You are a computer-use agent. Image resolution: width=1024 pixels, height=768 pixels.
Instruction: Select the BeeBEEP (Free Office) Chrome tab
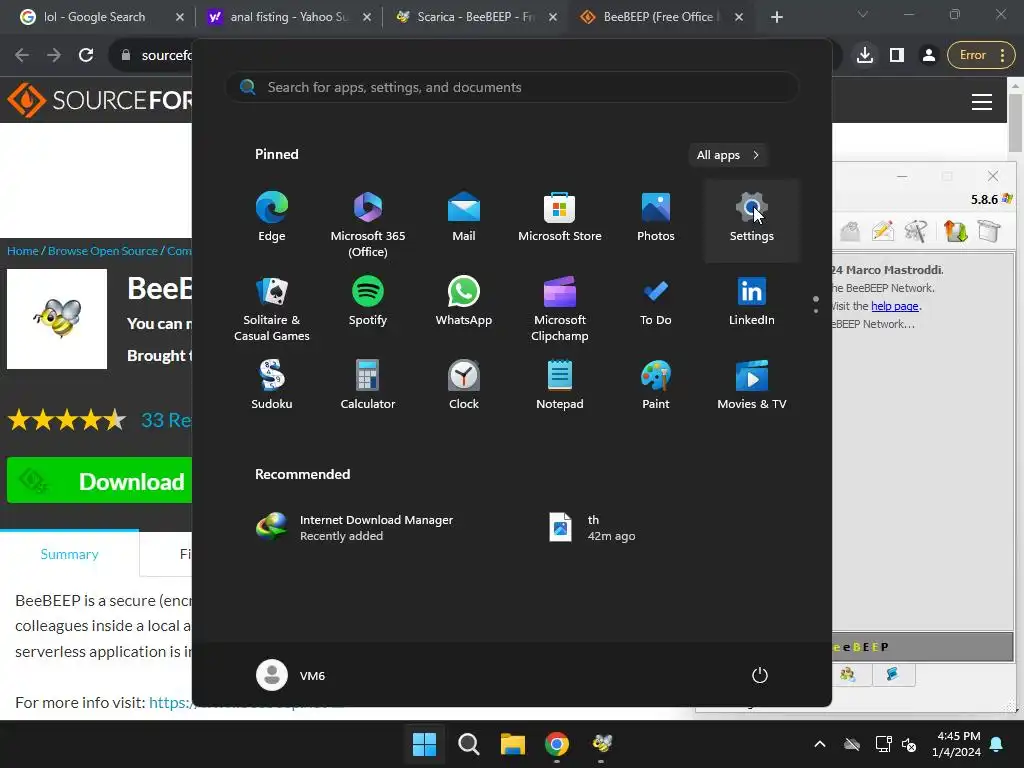coord(662,17)
